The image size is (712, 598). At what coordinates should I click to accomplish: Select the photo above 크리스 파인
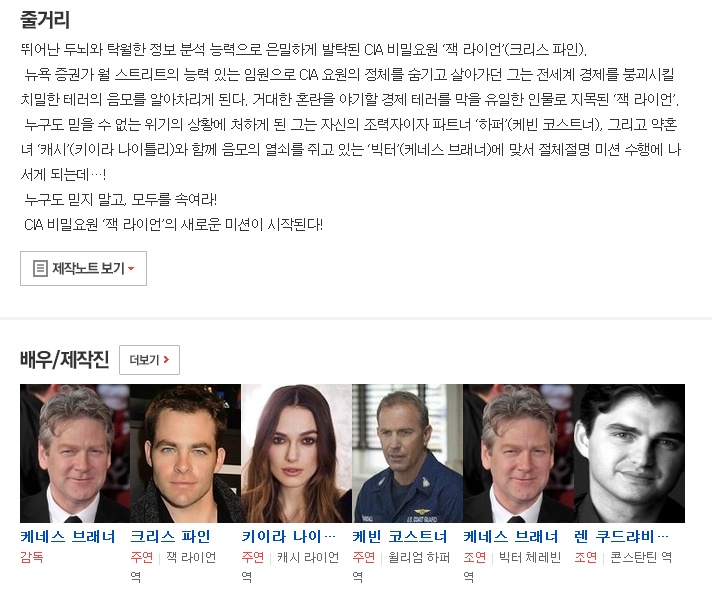click(186, 453)
